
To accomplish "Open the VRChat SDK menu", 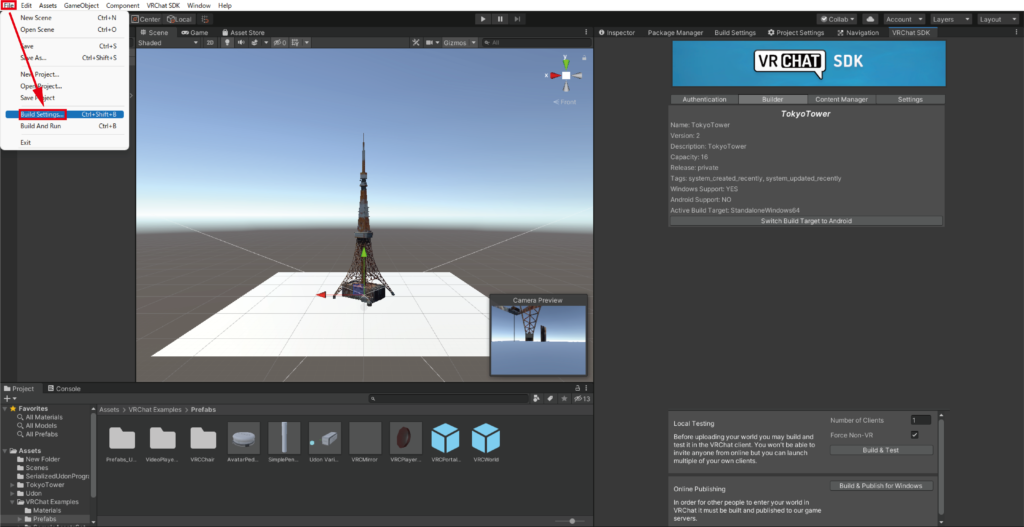I will pyautogui.click(x=163, y=5).
